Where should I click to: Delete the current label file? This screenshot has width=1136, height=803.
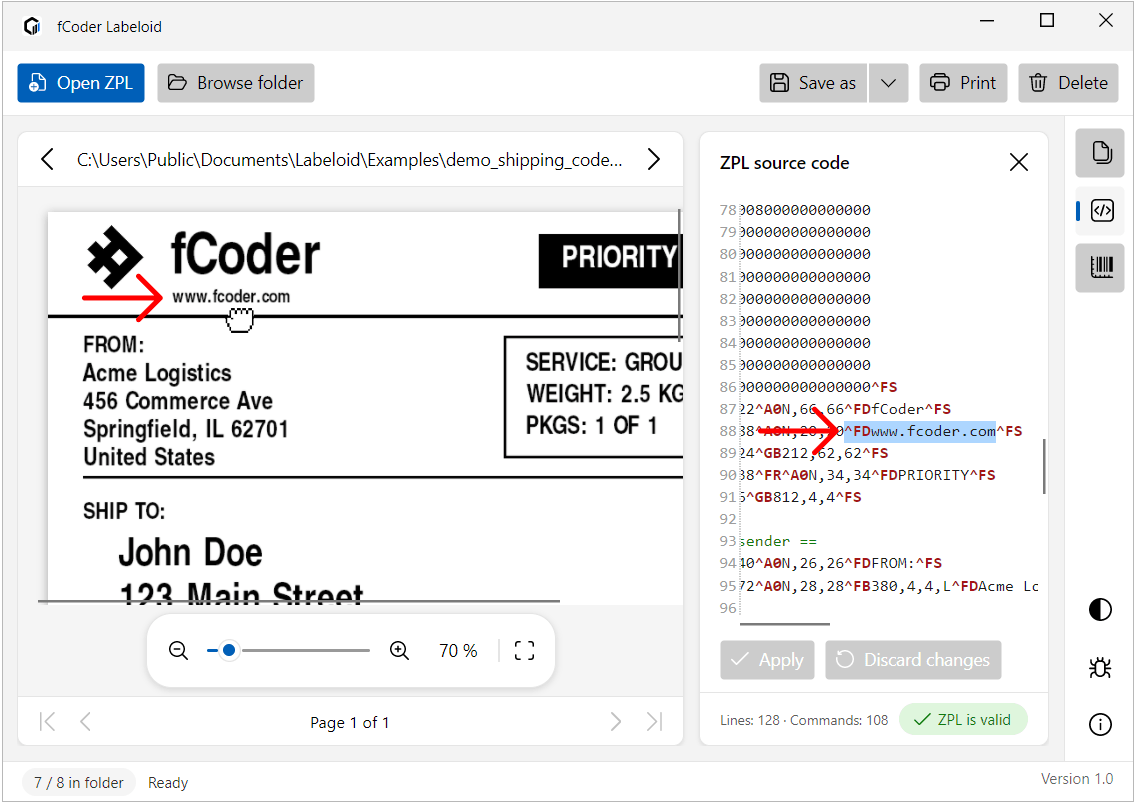pyautogui.click(x=1068, y=83)
